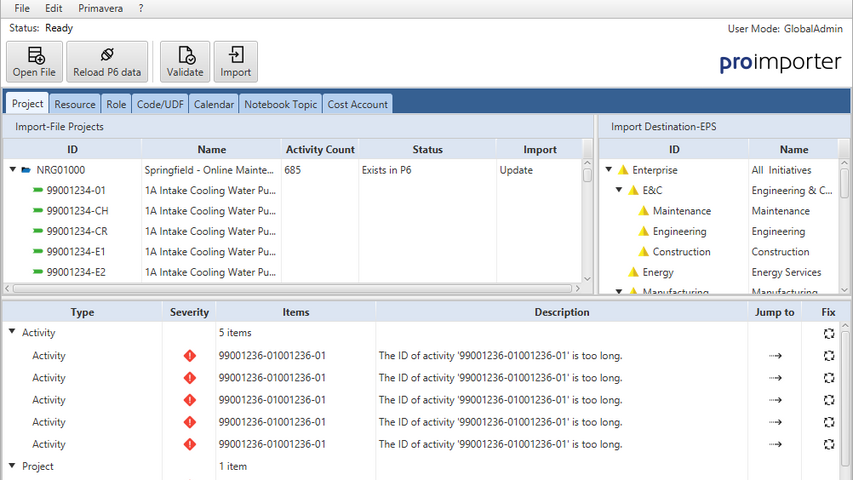This screenshot has height=480, width=853.
Task: Click red severity icon of first Activity error
Action: pyautogui.click(x=190, y=356)
